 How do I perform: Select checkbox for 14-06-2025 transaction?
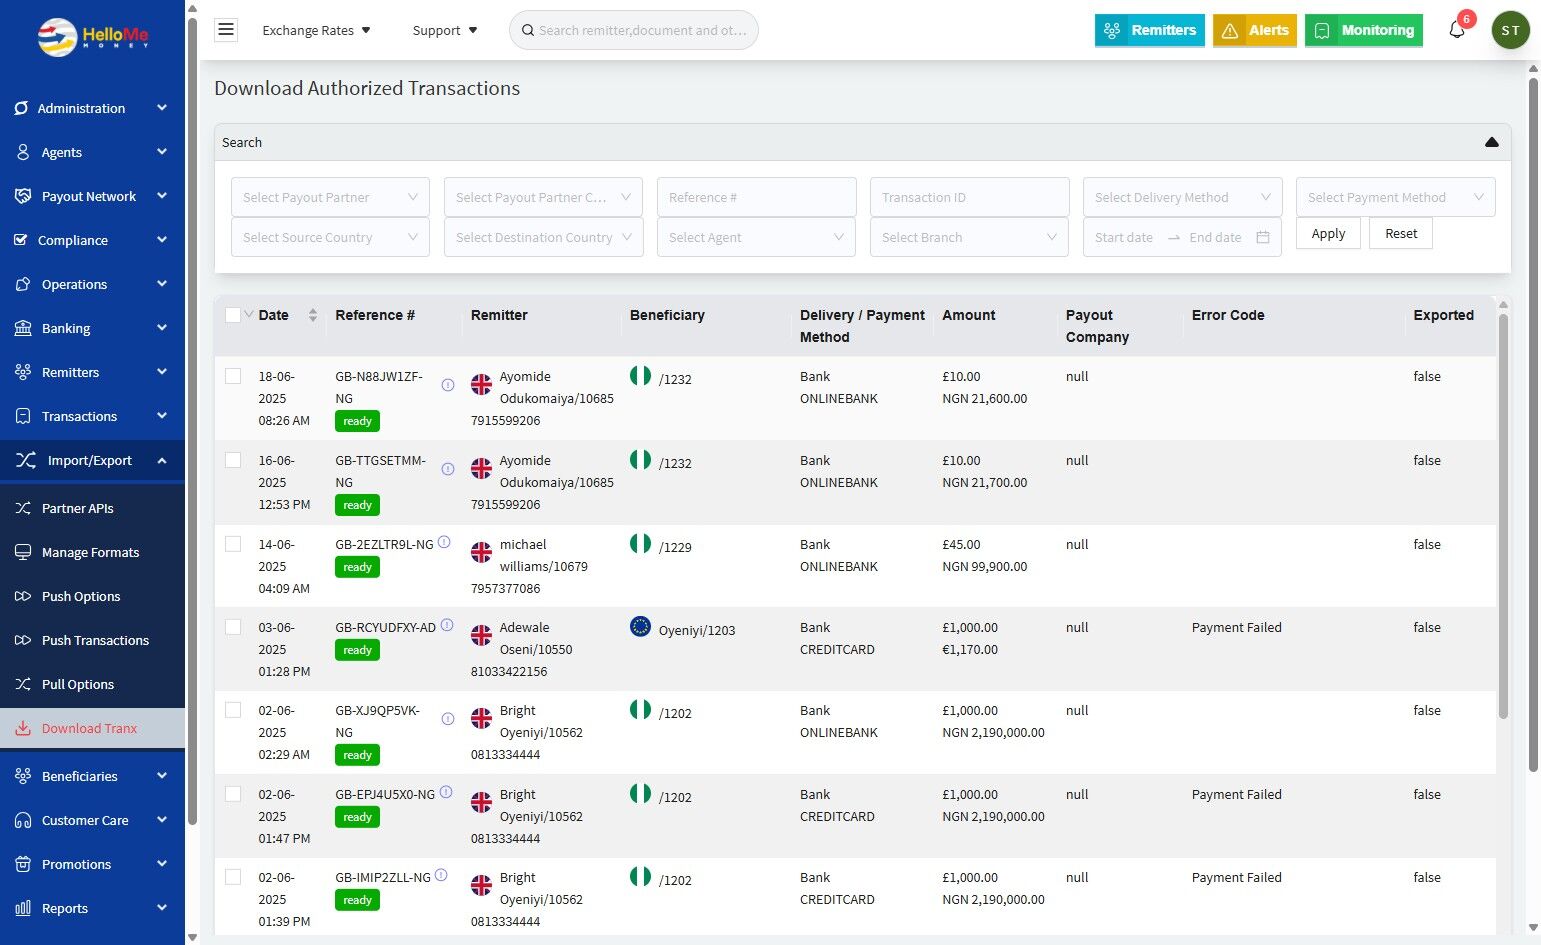(233, 544)
